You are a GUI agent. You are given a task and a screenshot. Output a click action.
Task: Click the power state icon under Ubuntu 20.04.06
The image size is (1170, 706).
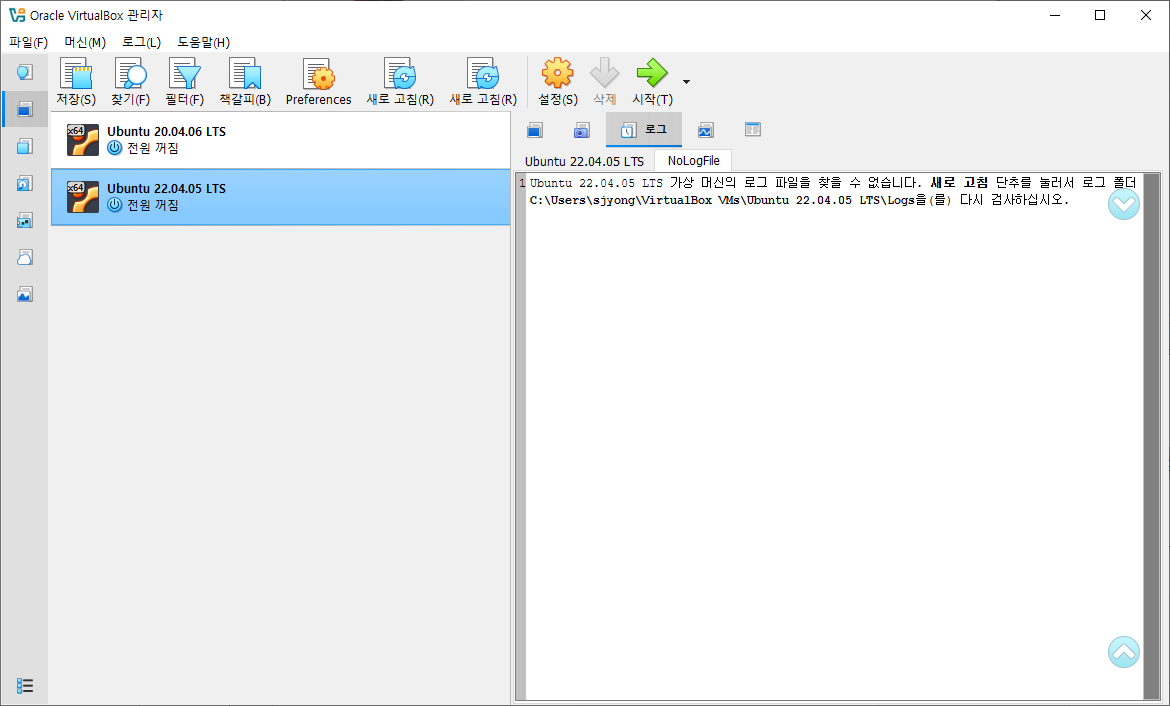114,148
